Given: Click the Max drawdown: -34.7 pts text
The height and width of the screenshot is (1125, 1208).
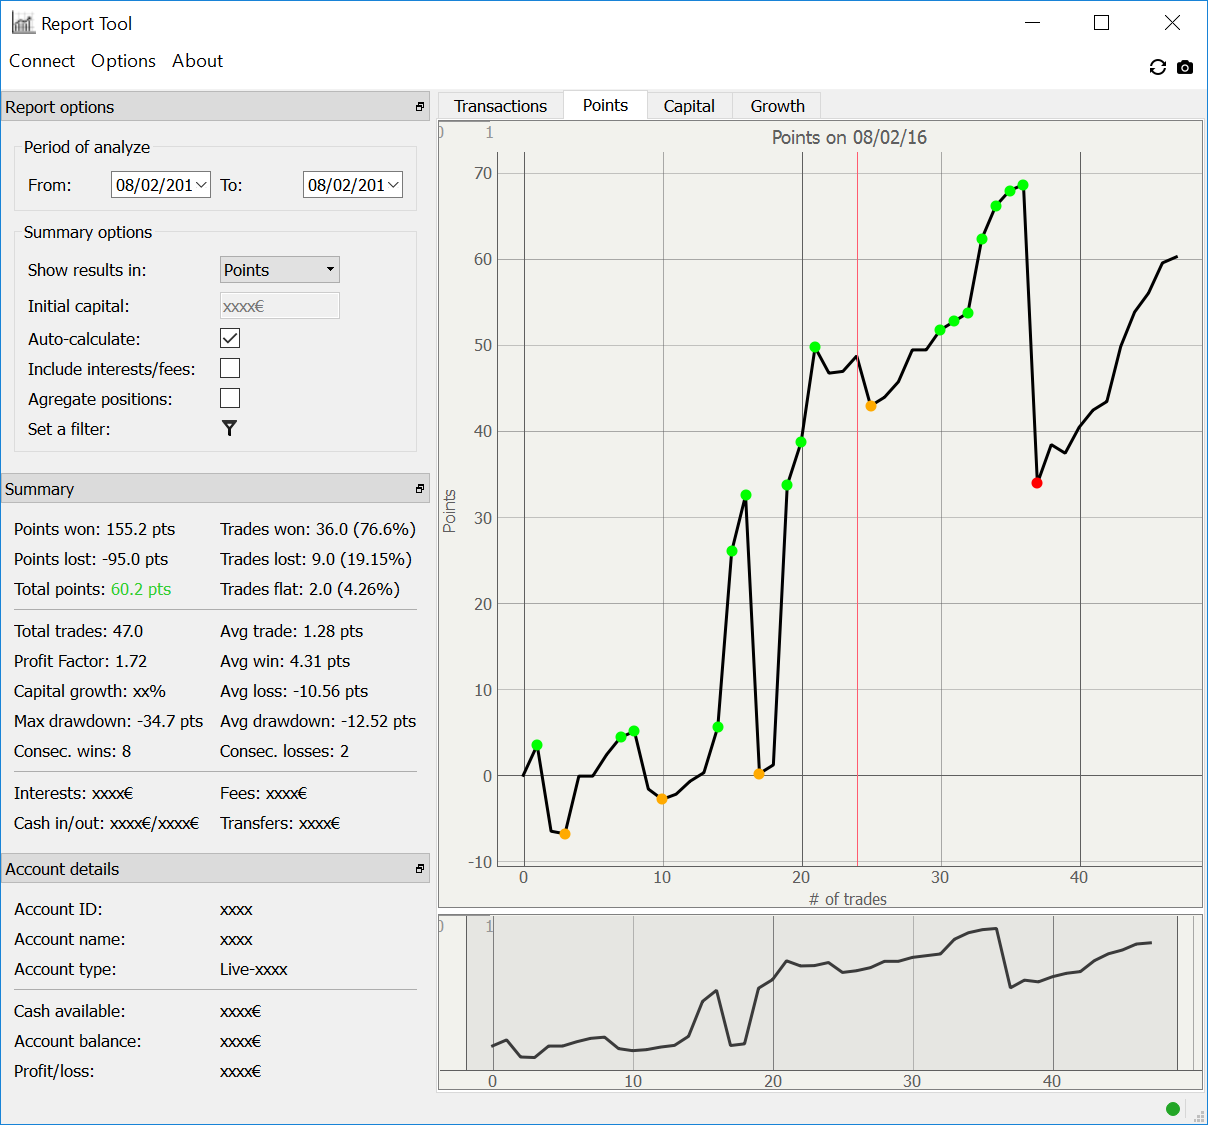Looking at the screenshot, I should point(109,721).
